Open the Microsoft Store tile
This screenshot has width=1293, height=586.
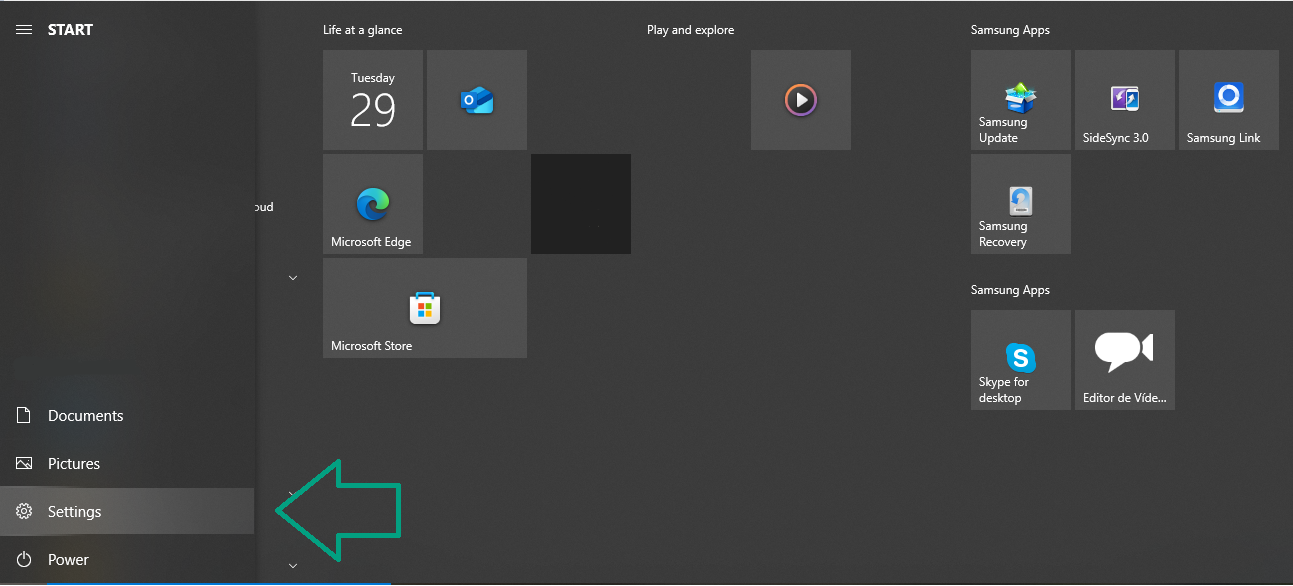[425, 308]
